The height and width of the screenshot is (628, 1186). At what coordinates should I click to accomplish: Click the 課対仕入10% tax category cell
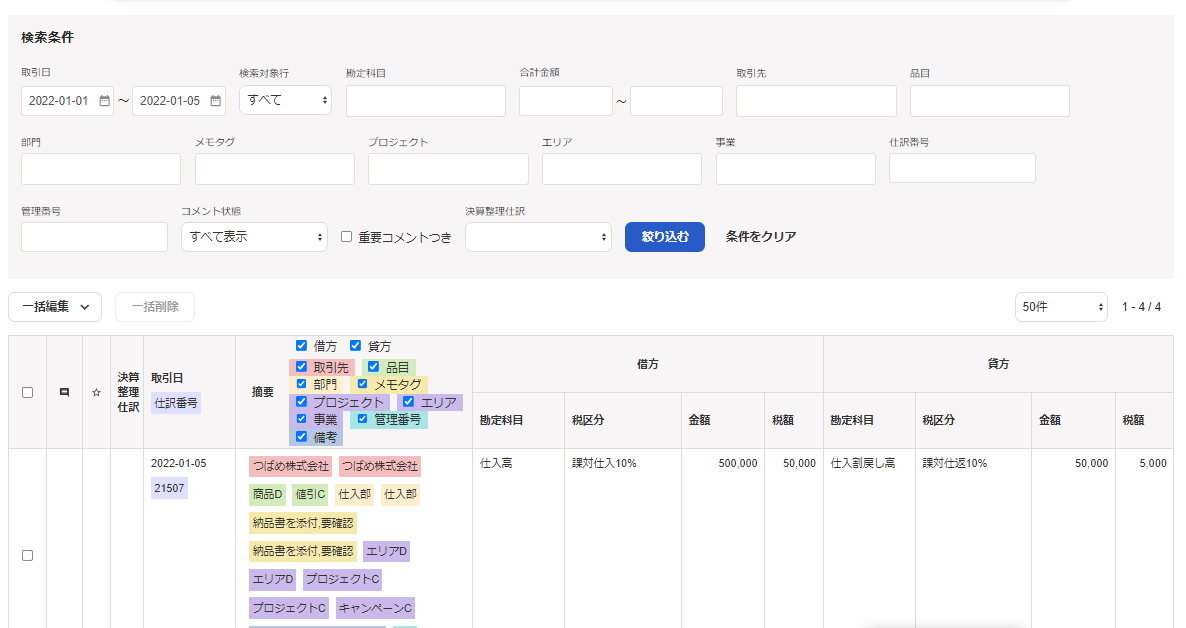coord(604,463)
